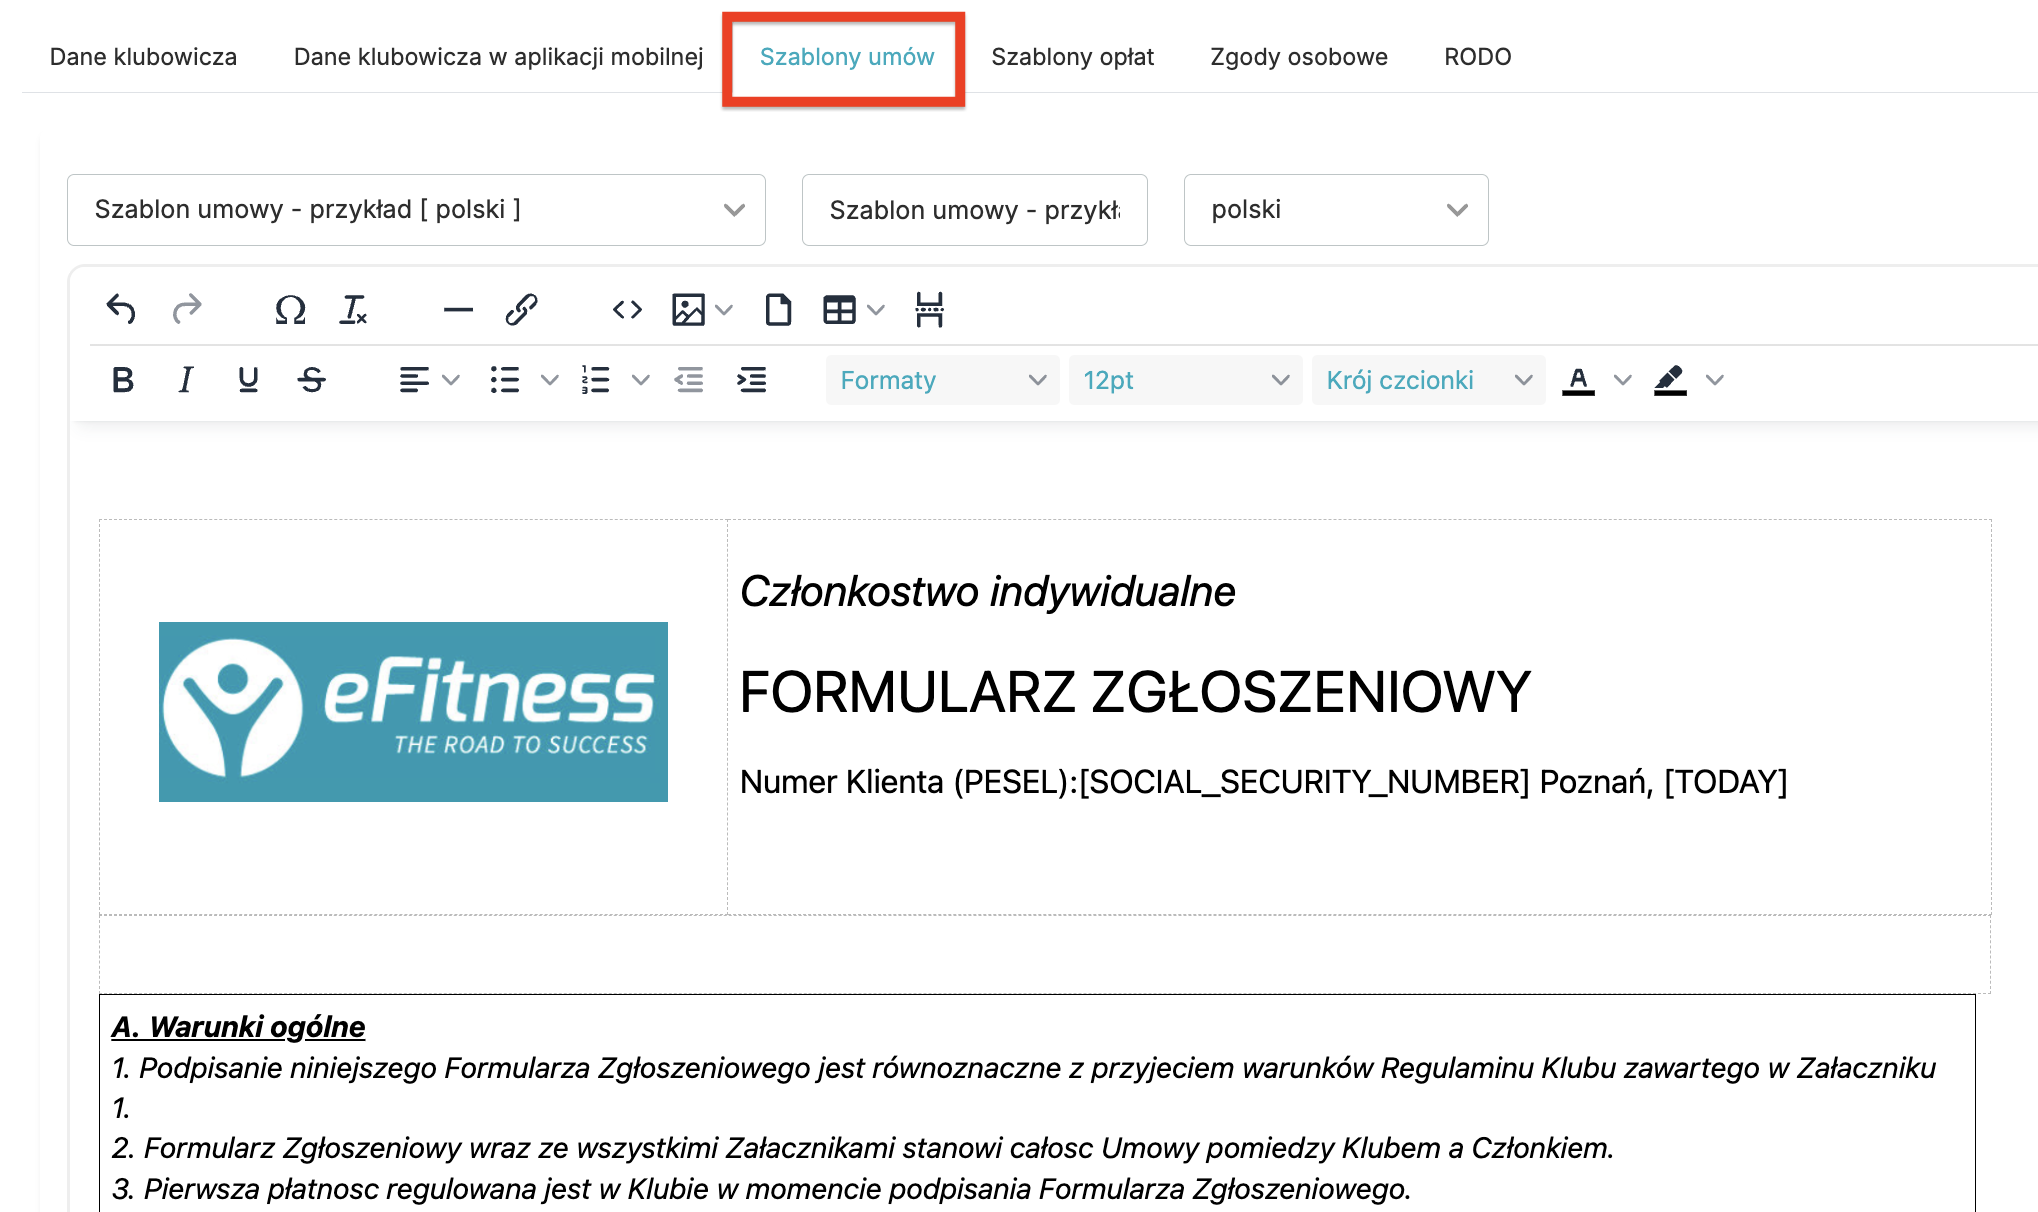Toggle underline formatting
This screenshot has width=2038, height=1212.
point(248,380)
